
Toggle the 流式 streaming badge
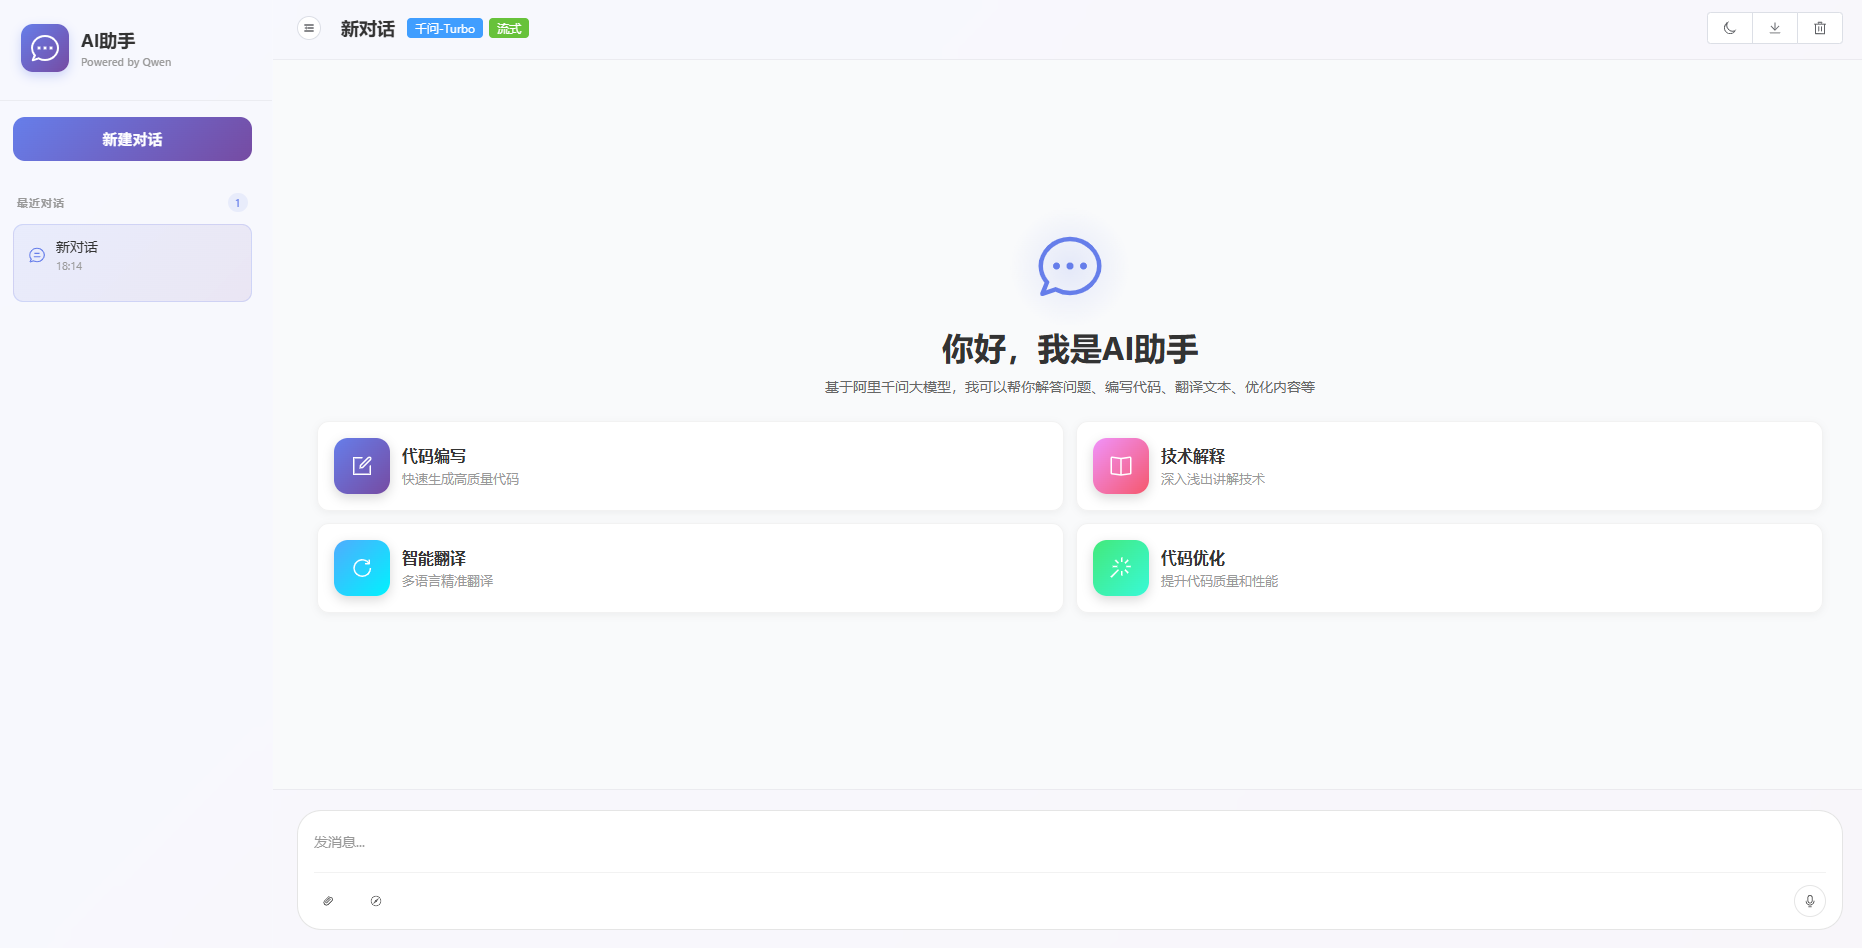[x=509, y=28]
